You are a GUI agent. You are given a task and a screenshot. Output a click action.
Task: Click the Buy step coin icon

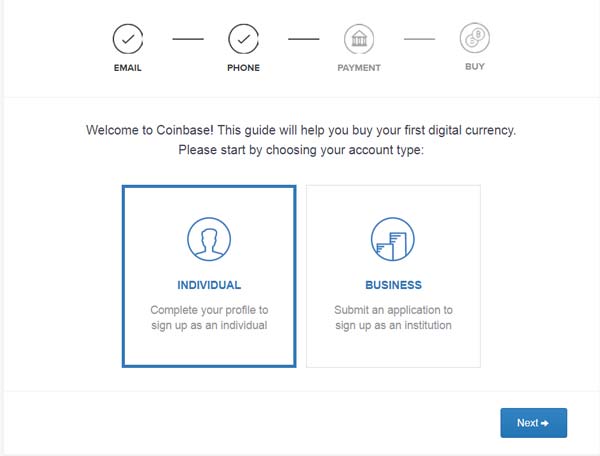click(475, 39)
